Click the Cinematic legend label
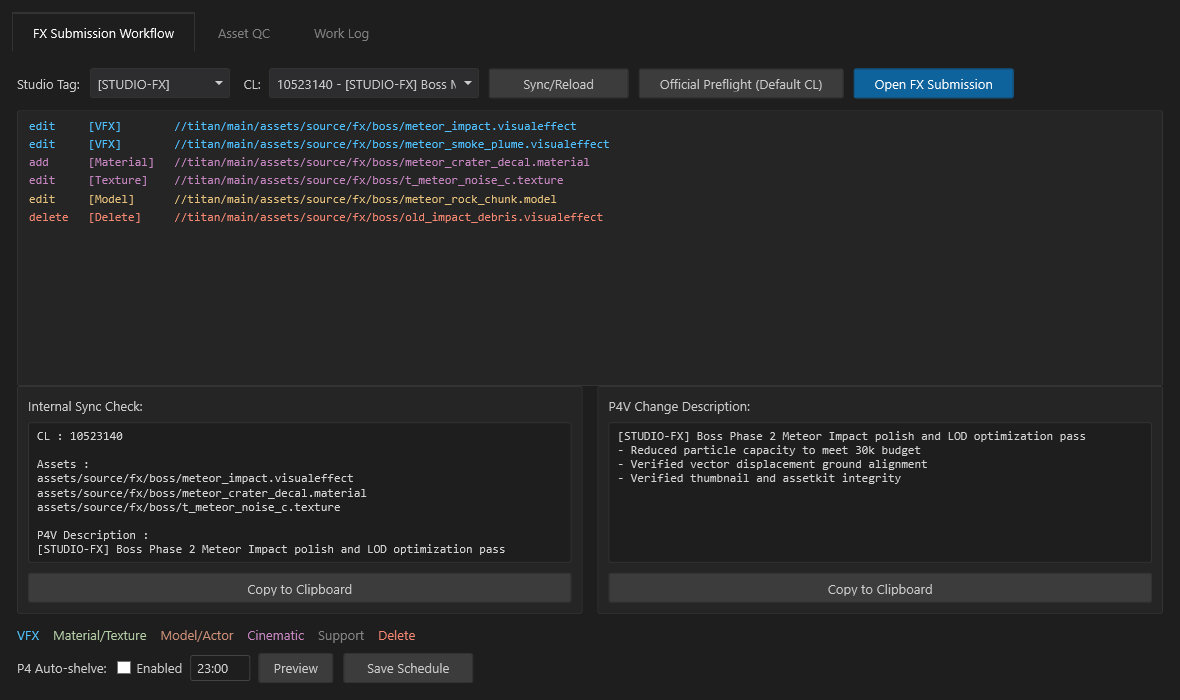 [x=275, y=635]
